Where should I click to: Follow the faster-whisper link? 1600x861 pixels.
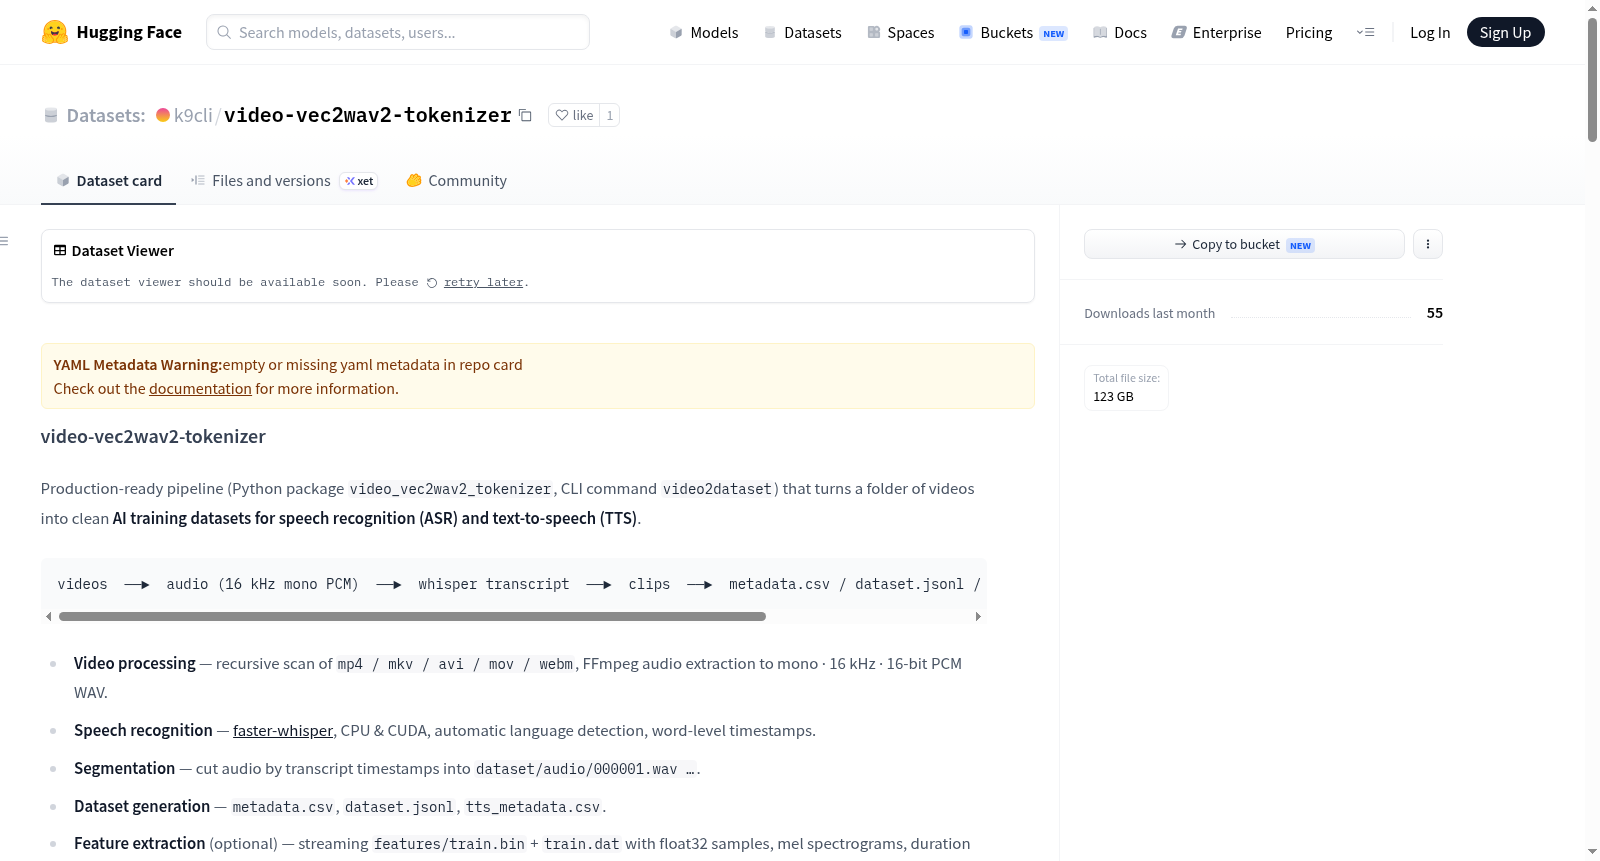click(x=283, y=731)
